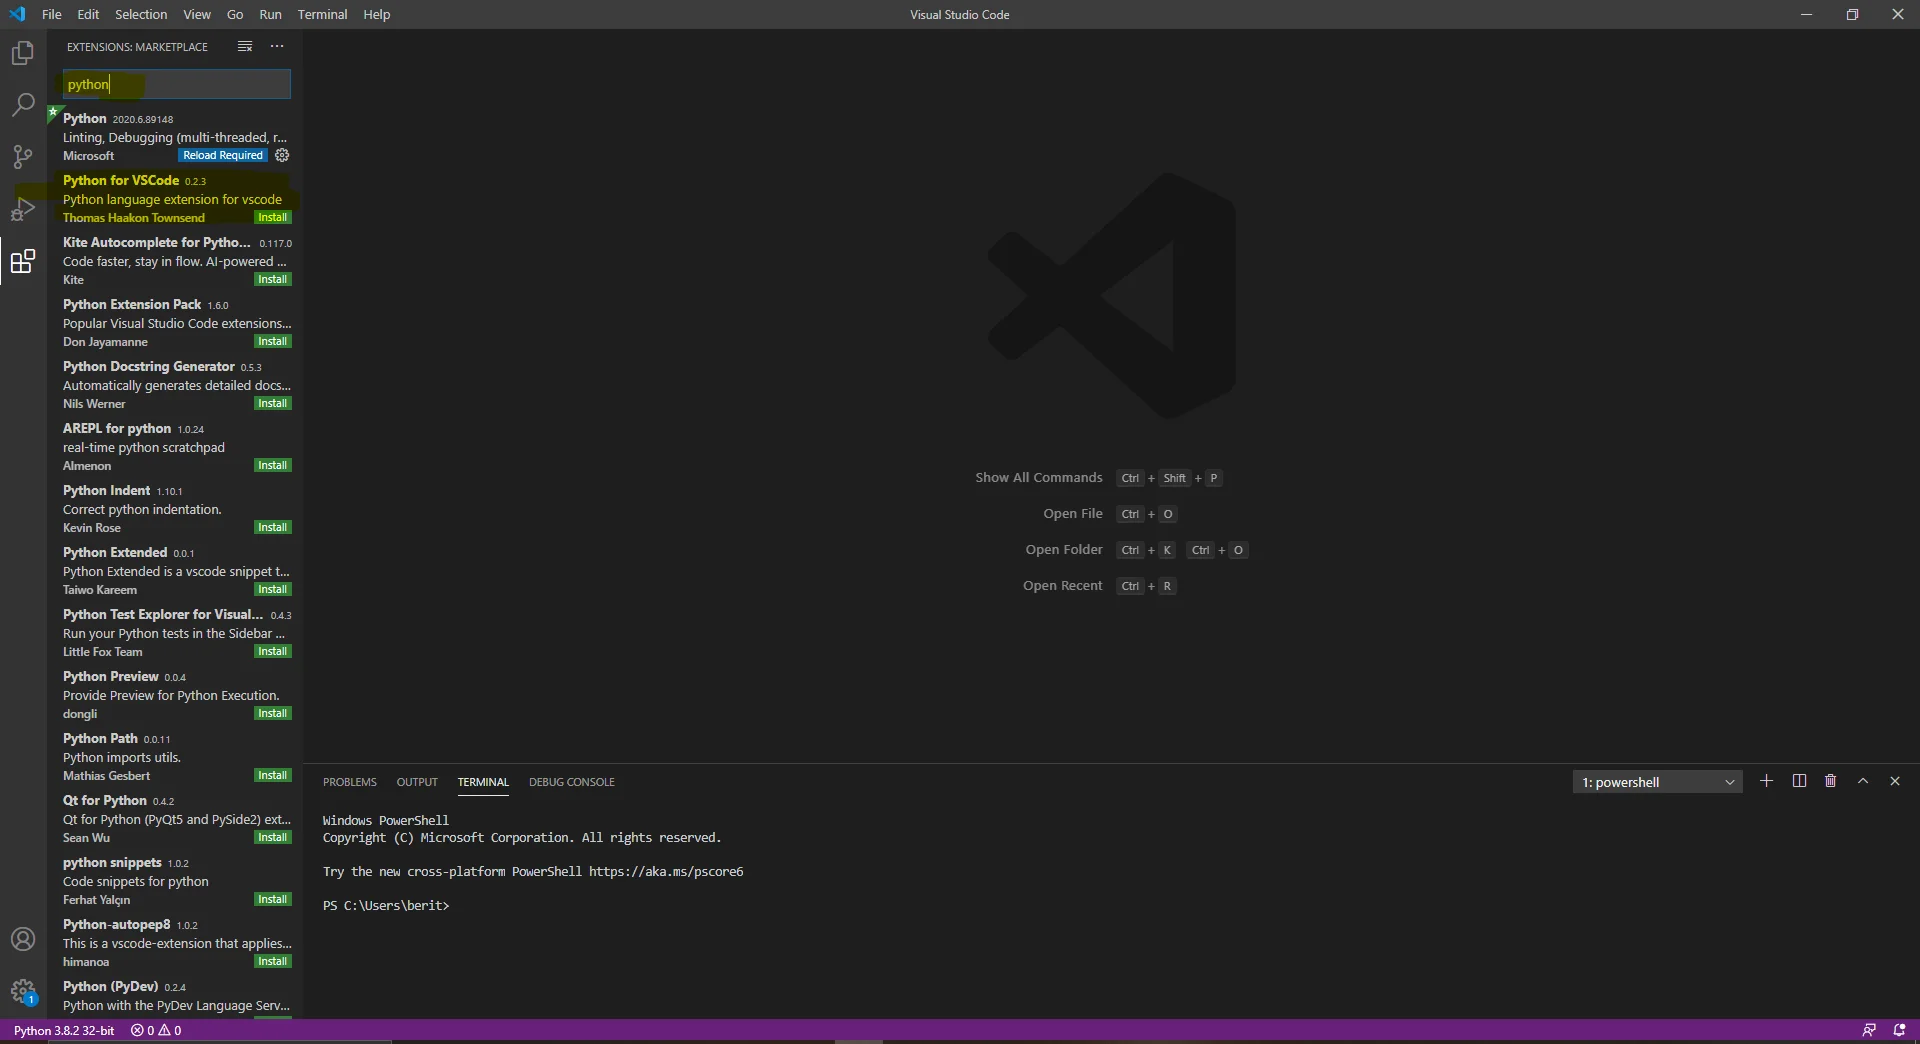Add a new terminal
Image resolution: width=1920 pixels, height=1044 pixels.
click(x=1767, y=781)
